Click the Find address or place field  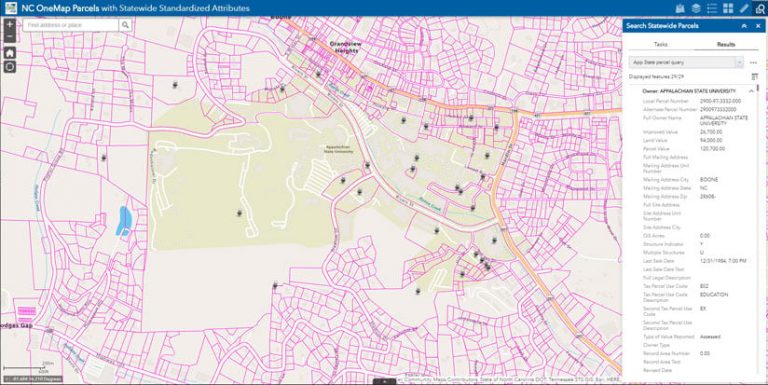(x=71, y=25)
